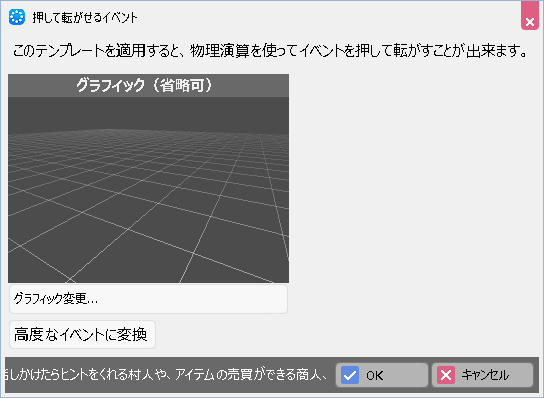Image resolution: width=544 pixels, height=398 pixels.
Task: Click the white X on the pink close button
Action: click(530, 23)
